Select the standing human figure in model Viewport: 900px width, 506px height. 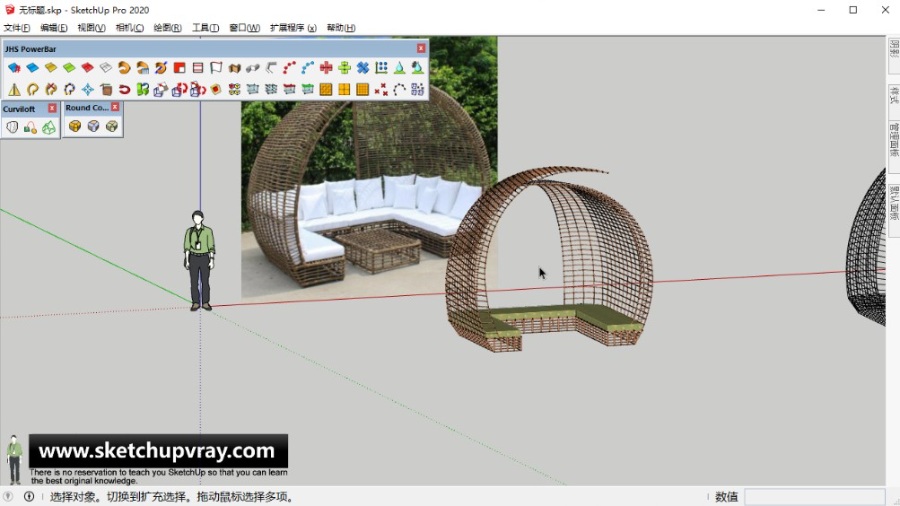click(199, 261)
